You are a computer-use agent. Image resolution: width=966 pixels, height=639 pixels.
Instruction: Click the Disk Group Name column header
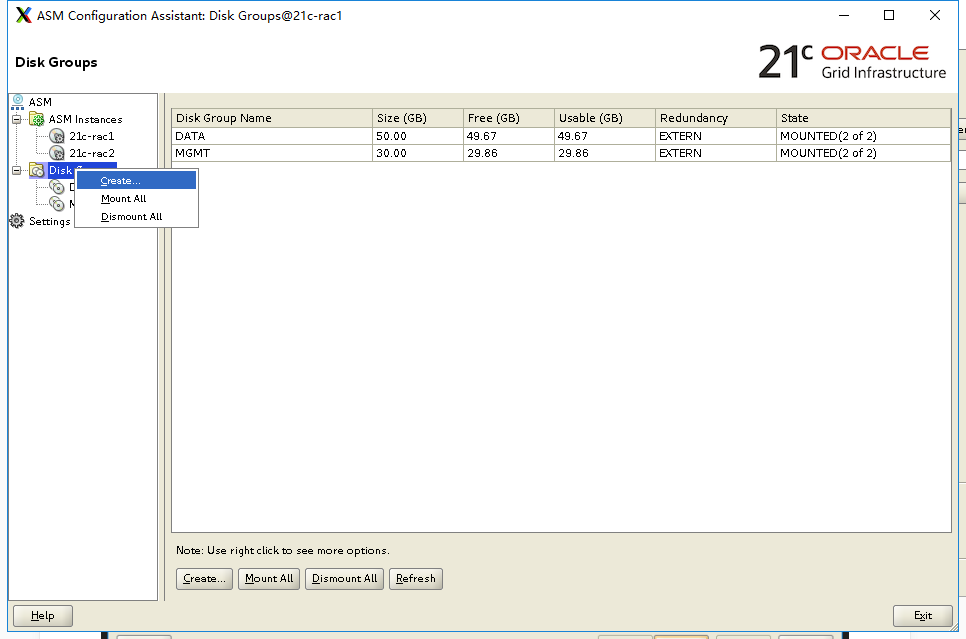coord(272,118)
